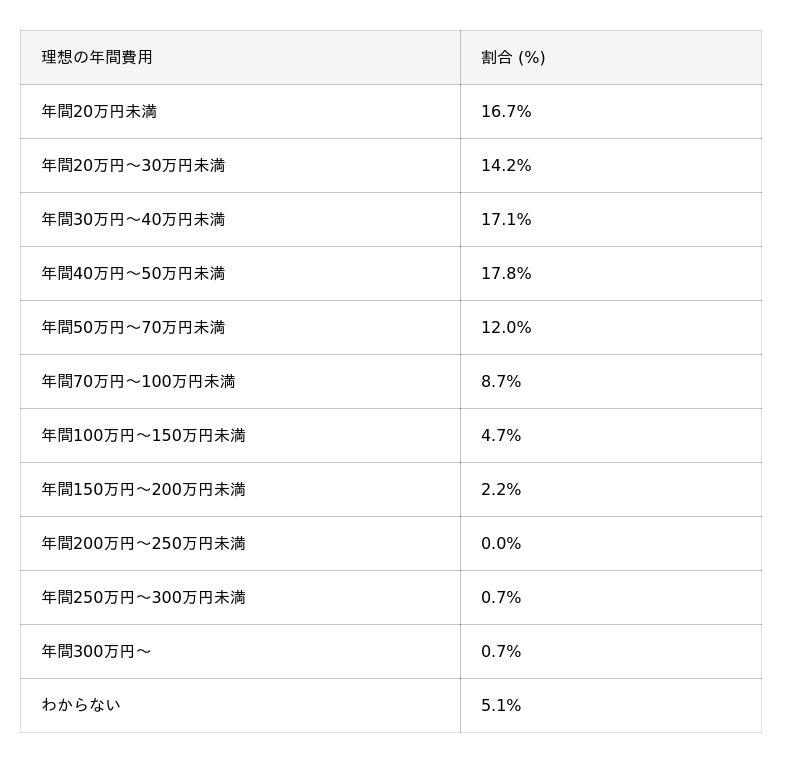
Task: Click the 0.0% value cell
Action: pos(501,544)
